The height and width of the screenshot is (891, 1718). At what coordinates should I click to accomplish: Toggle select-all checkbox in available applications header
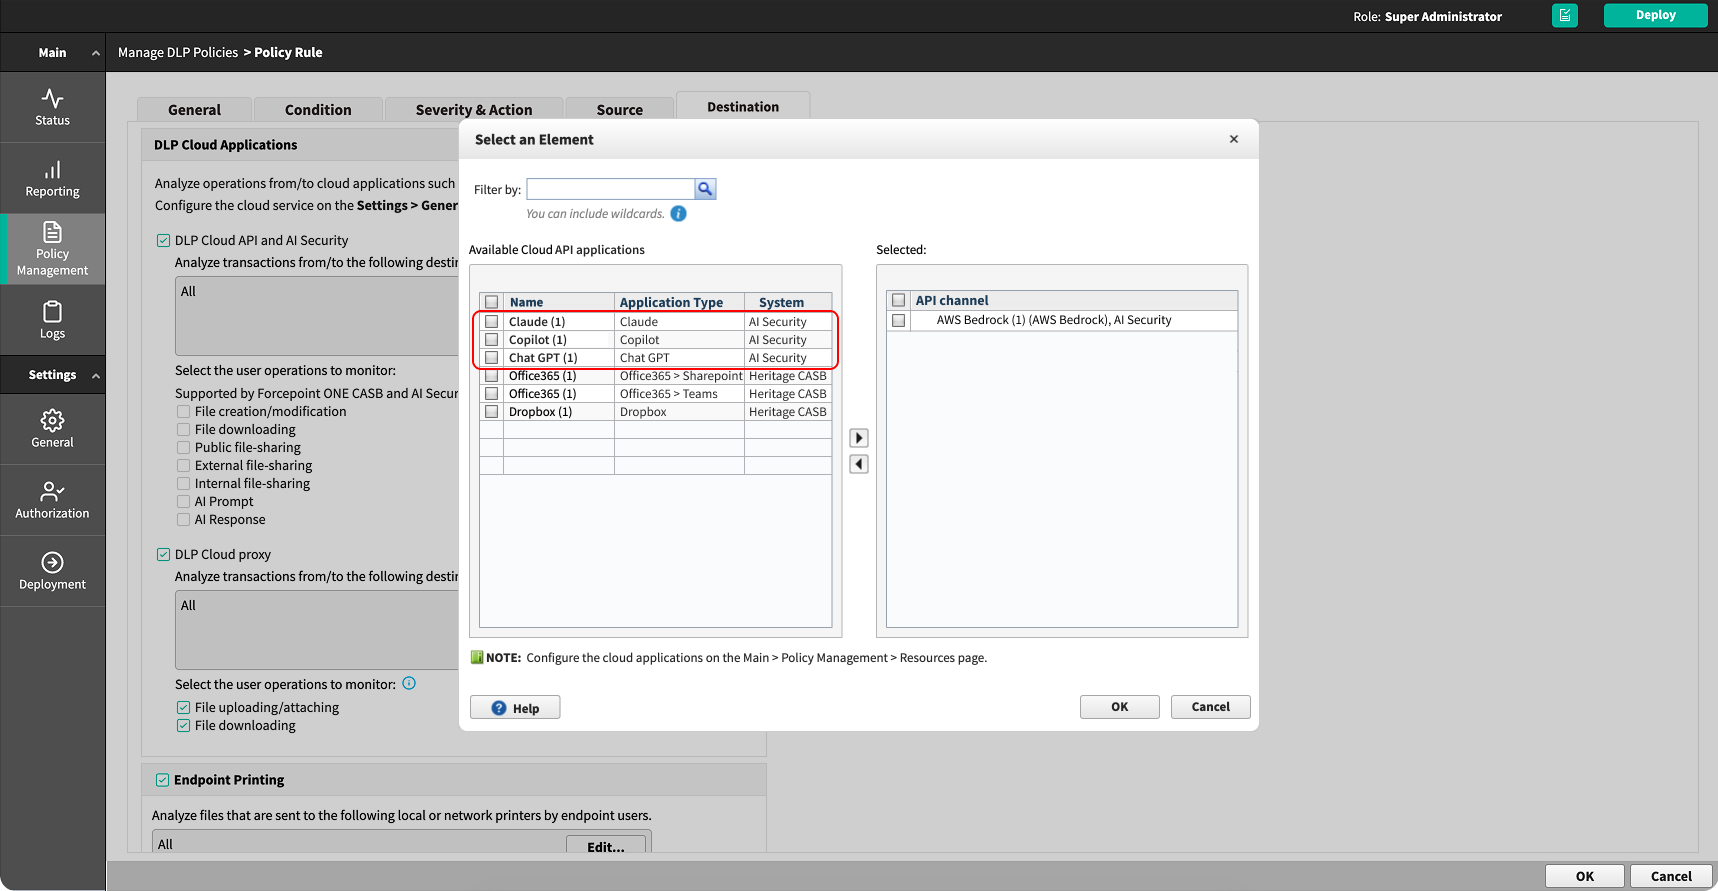(x=492, y=302)
